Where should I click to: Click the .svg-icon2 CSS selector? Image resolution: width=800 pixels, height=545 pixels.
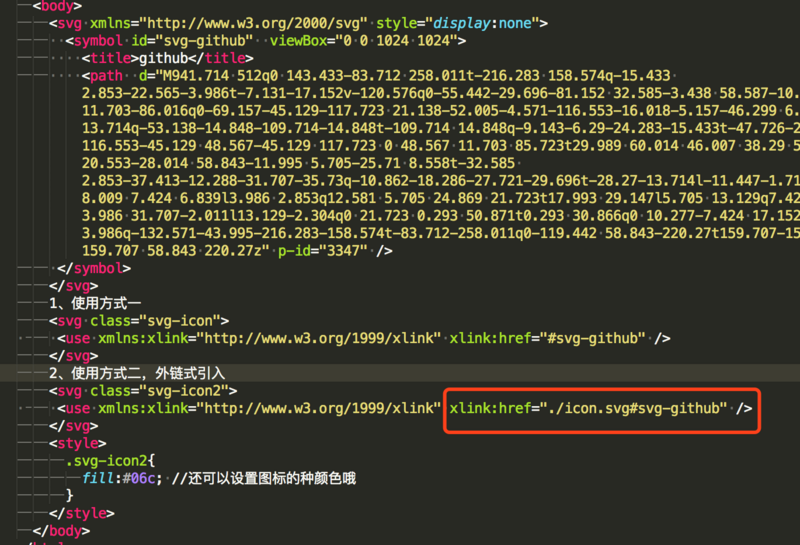[106, 460]
